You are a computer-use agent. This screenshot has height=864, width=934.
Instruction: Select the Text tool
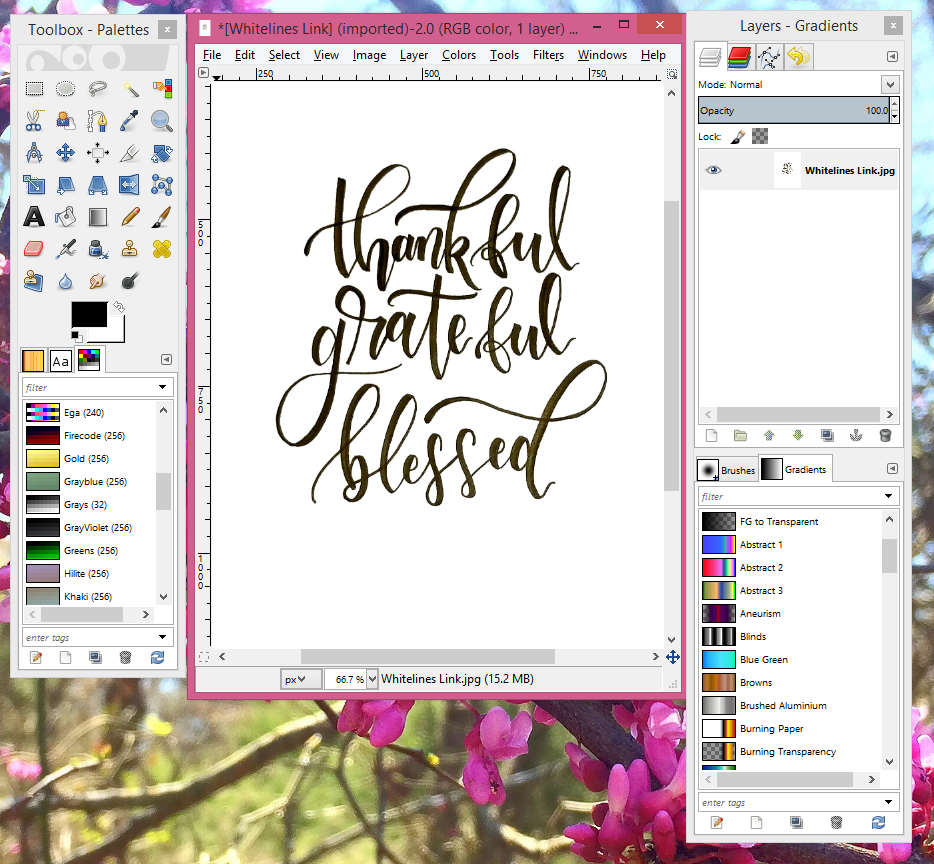pyautogui.click(x=34, y=216)
